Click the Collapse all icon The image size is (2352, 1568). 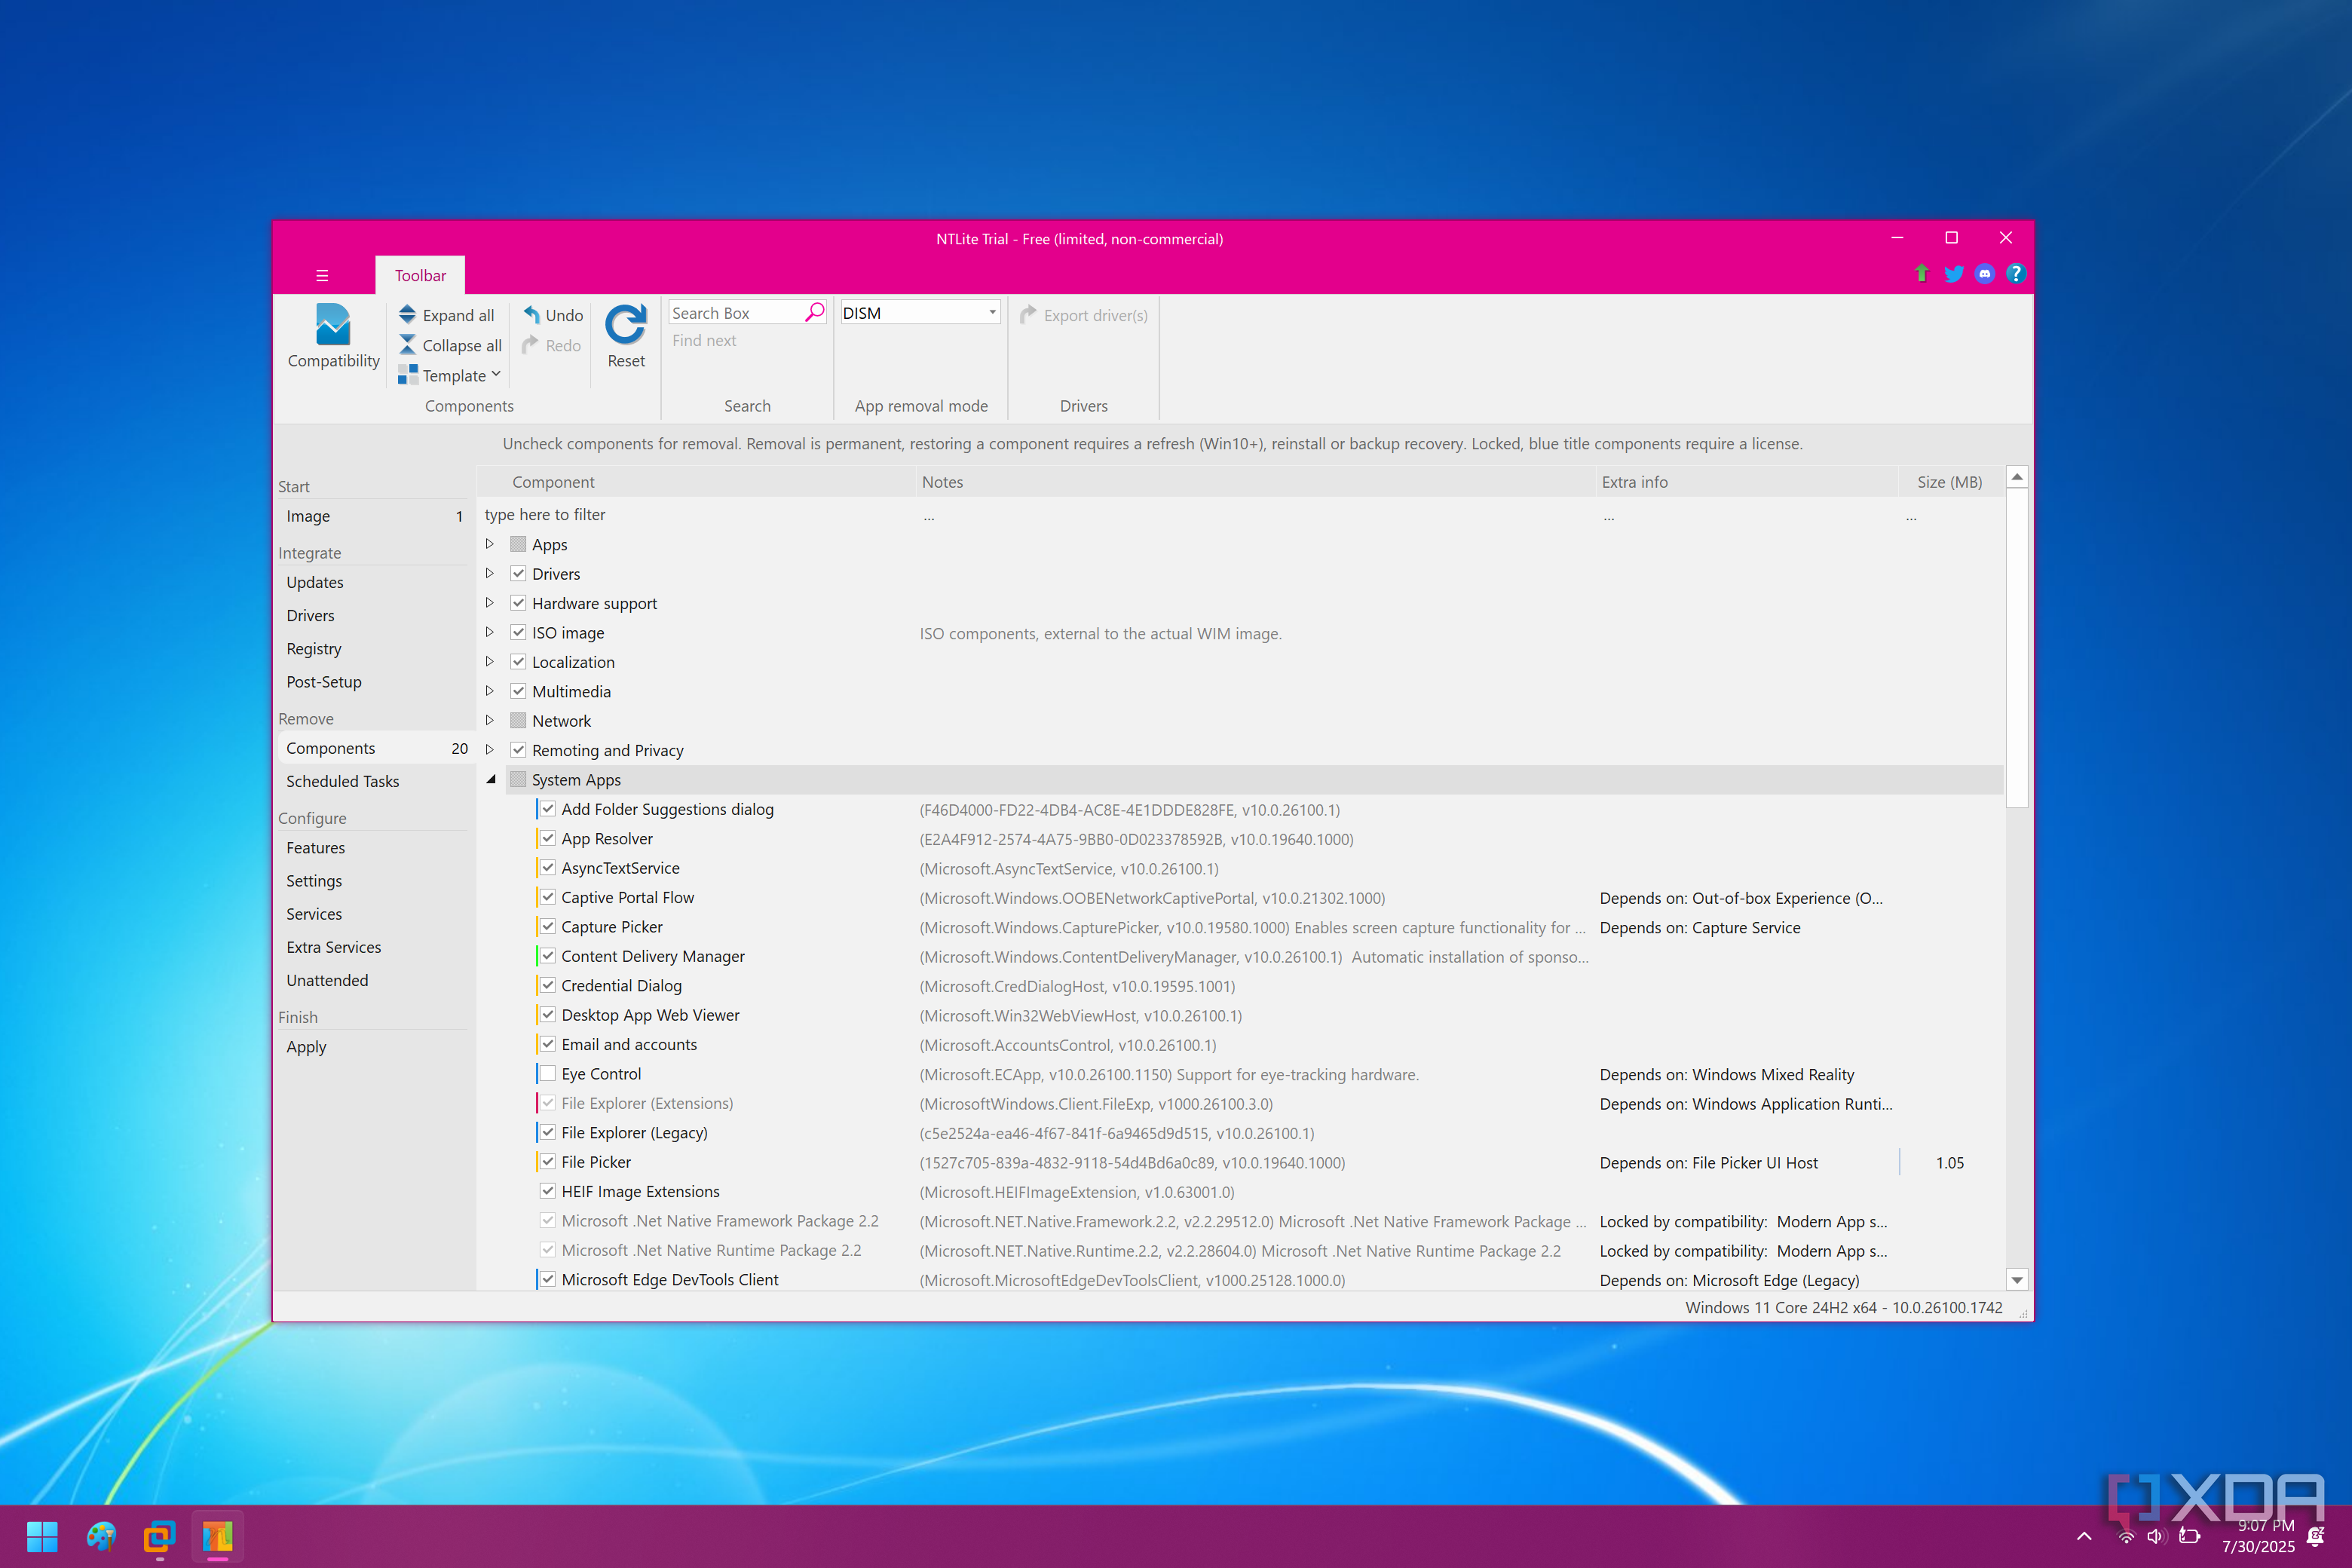[407, 345]
